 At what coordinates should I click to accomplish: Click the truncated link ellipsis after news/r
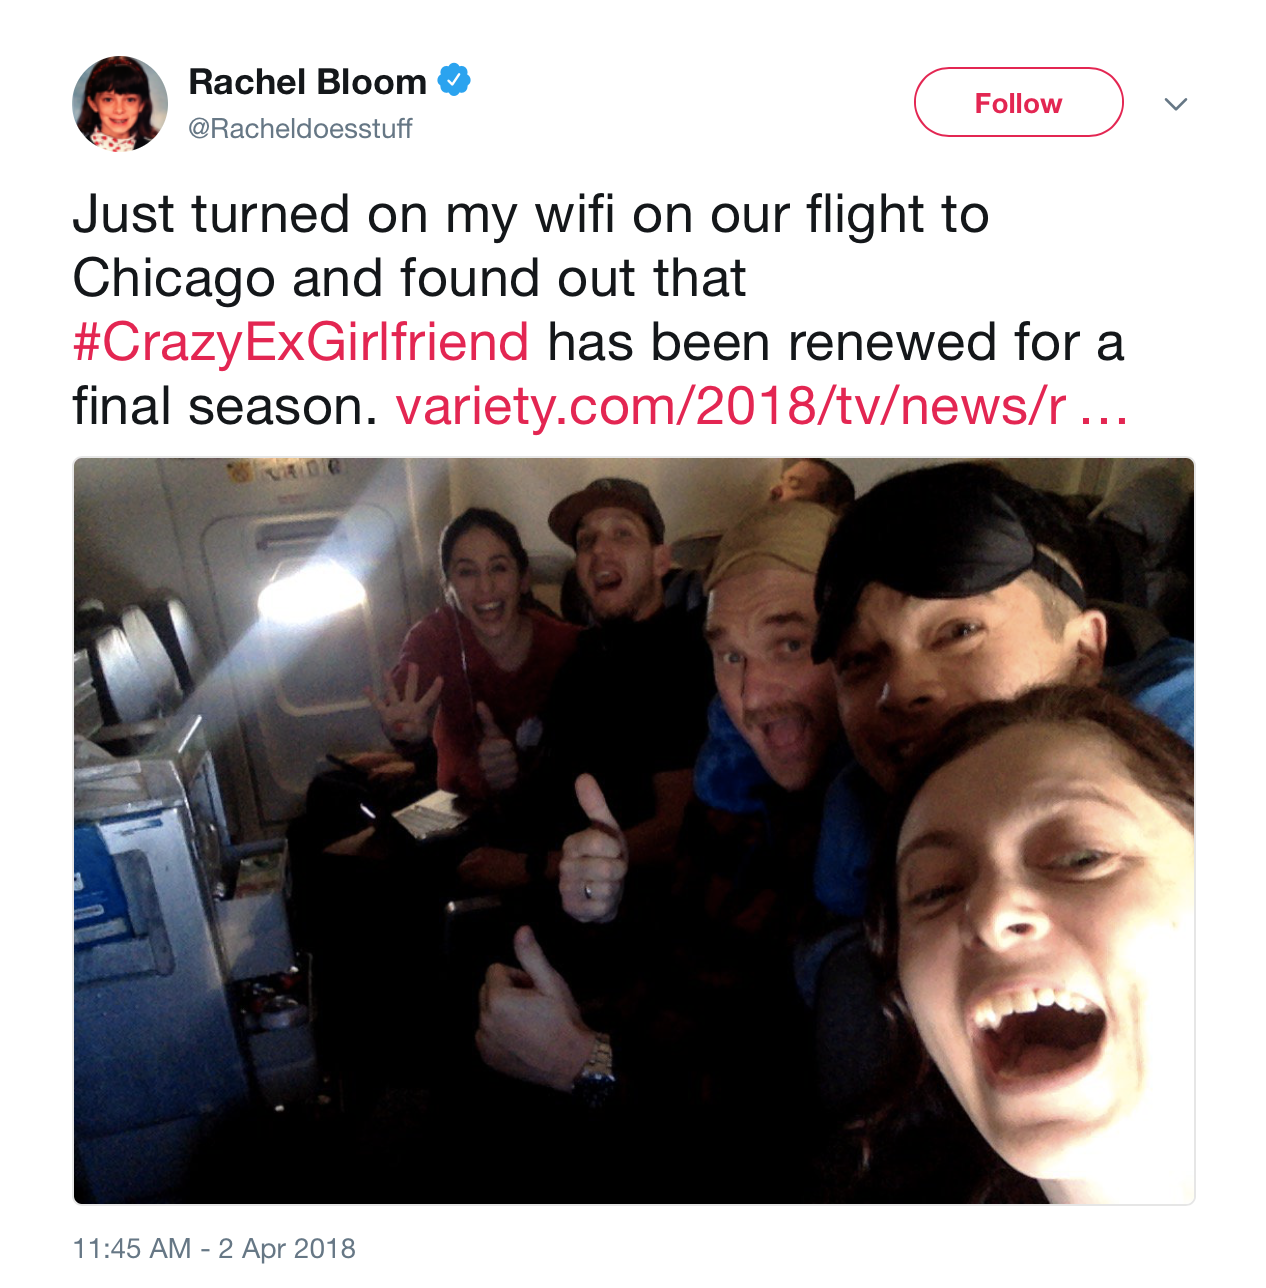1104,409
